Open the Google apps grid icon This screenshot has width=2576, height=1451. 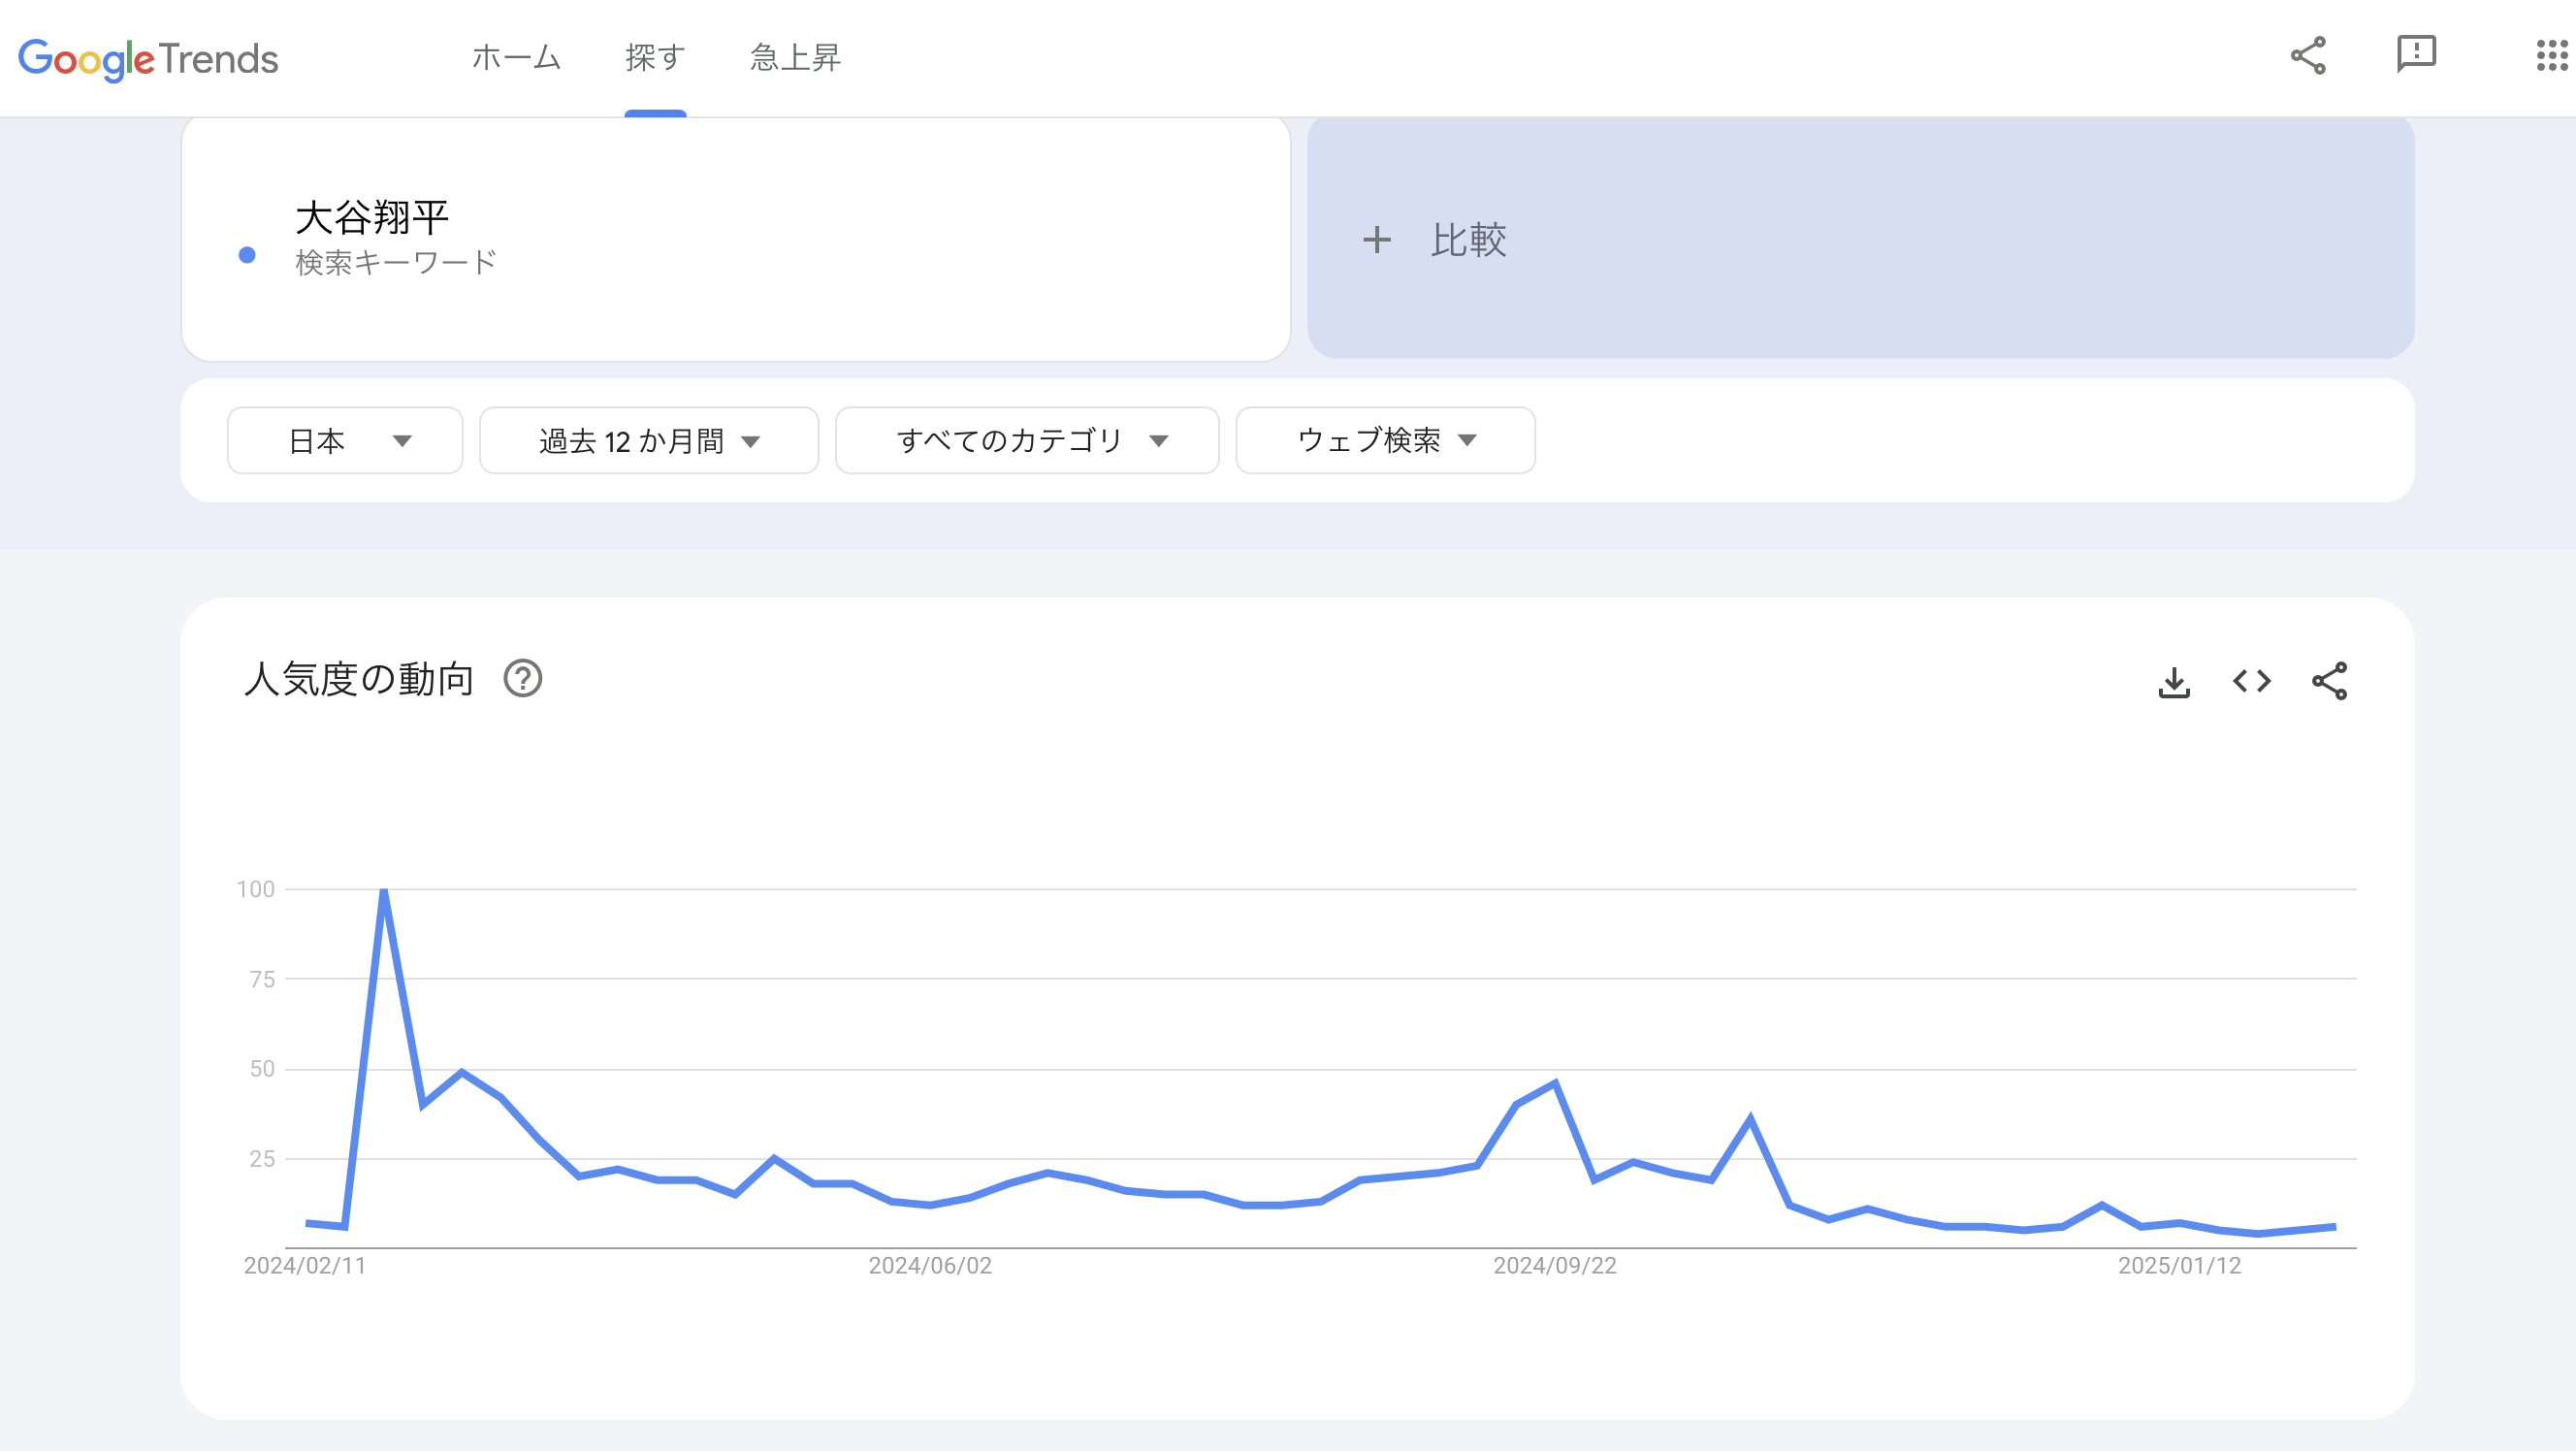click(x=2551, y=56)
